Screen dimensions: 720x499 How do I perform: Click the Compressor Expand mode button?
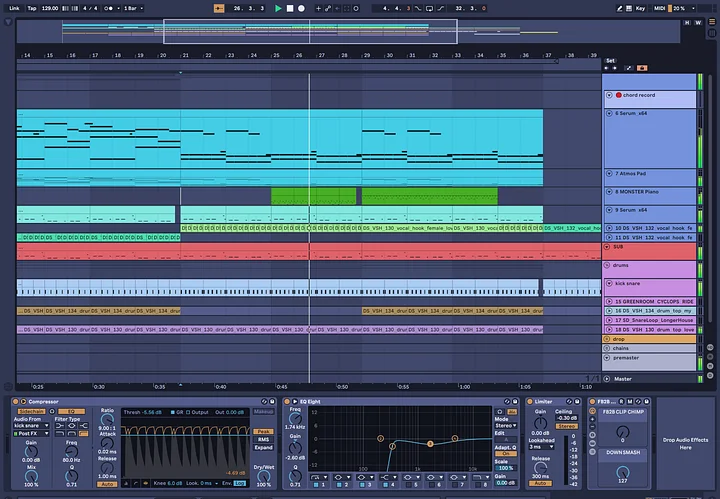point(263,448)
